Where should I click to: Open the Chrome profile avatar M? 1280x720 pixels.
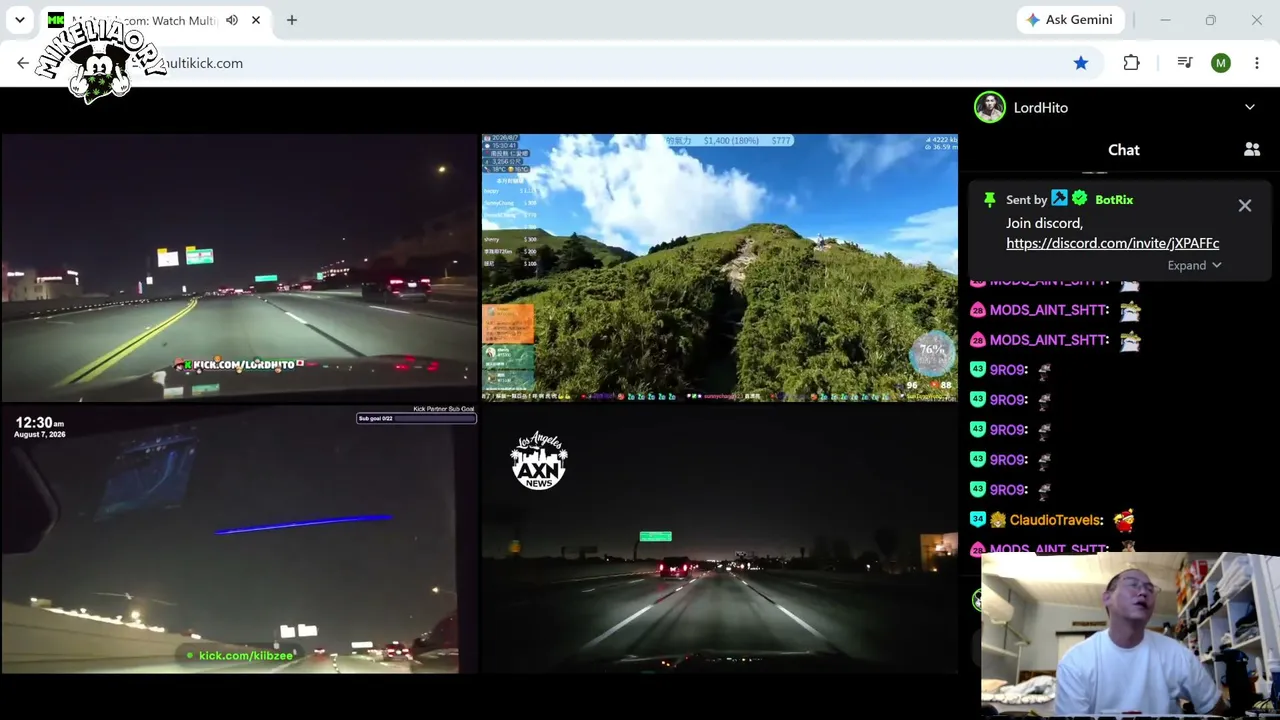[x=1221, y=63]
